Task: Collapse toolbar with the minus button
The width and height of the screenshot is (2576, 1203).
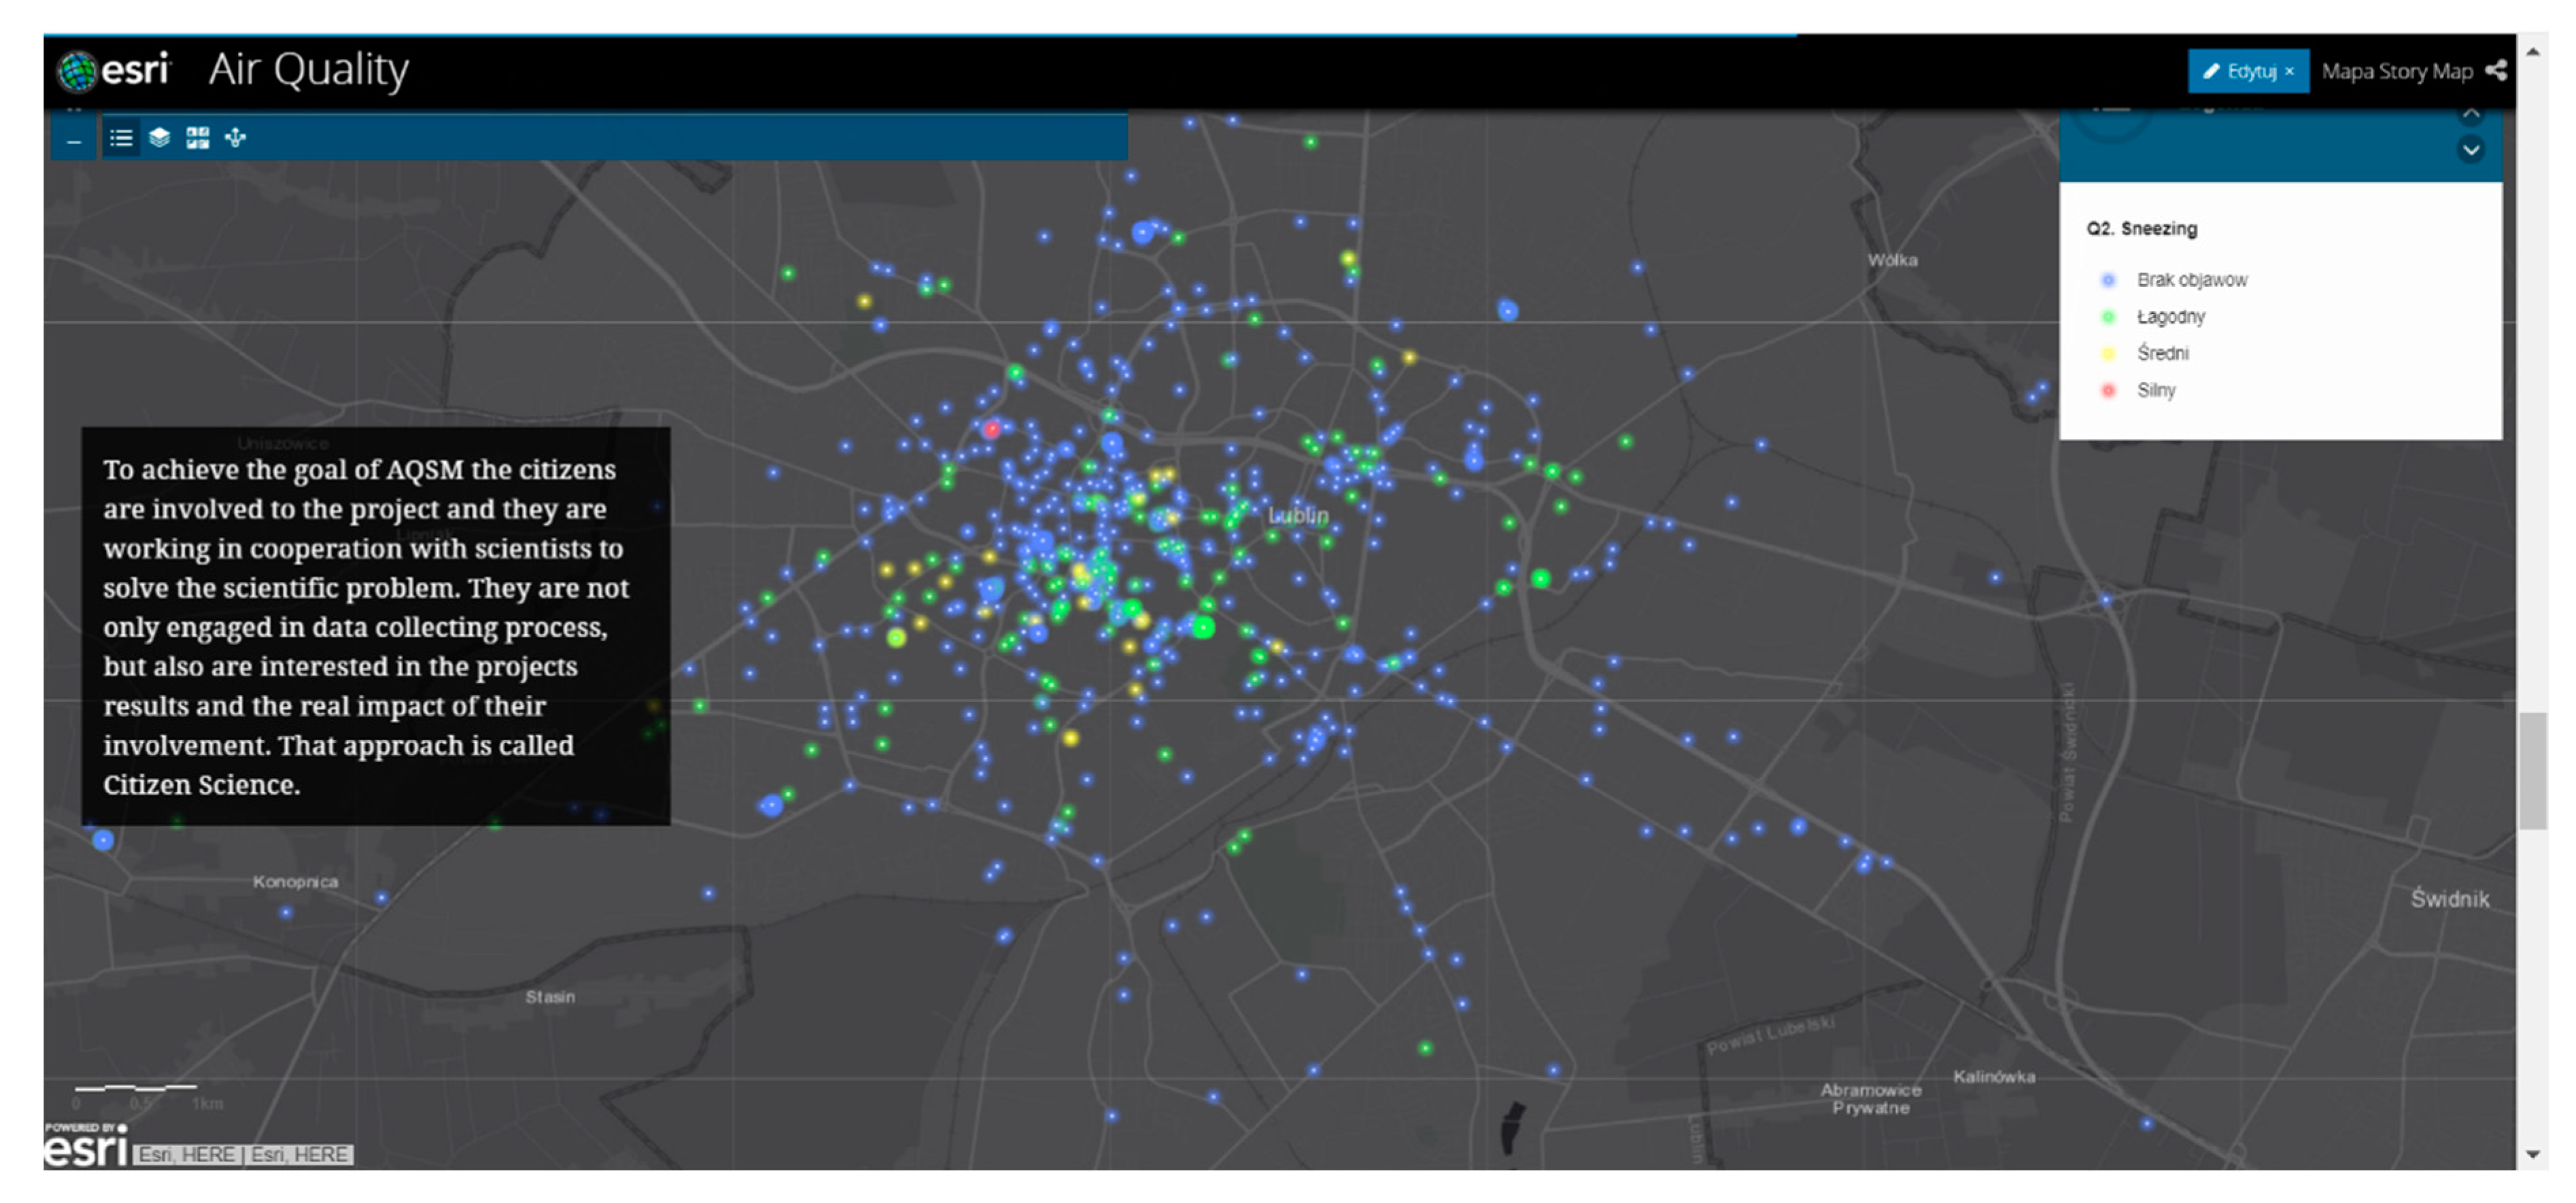Action: pyautogui.click(x=74, y=142)
